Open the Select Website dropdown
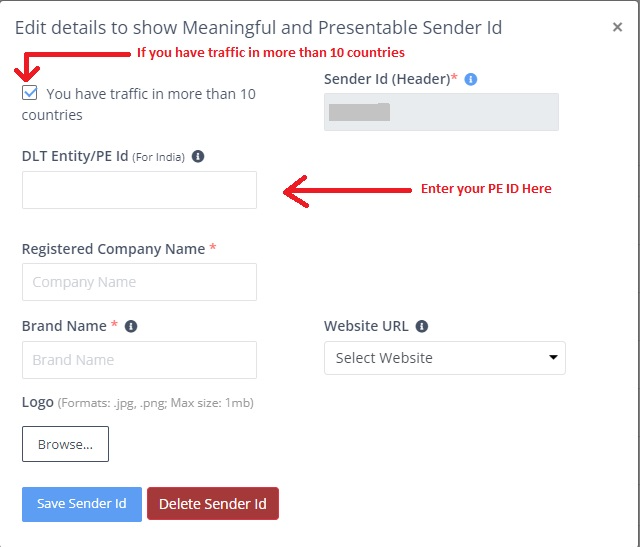Screen dimensions: 640x547 pos(444,358)
